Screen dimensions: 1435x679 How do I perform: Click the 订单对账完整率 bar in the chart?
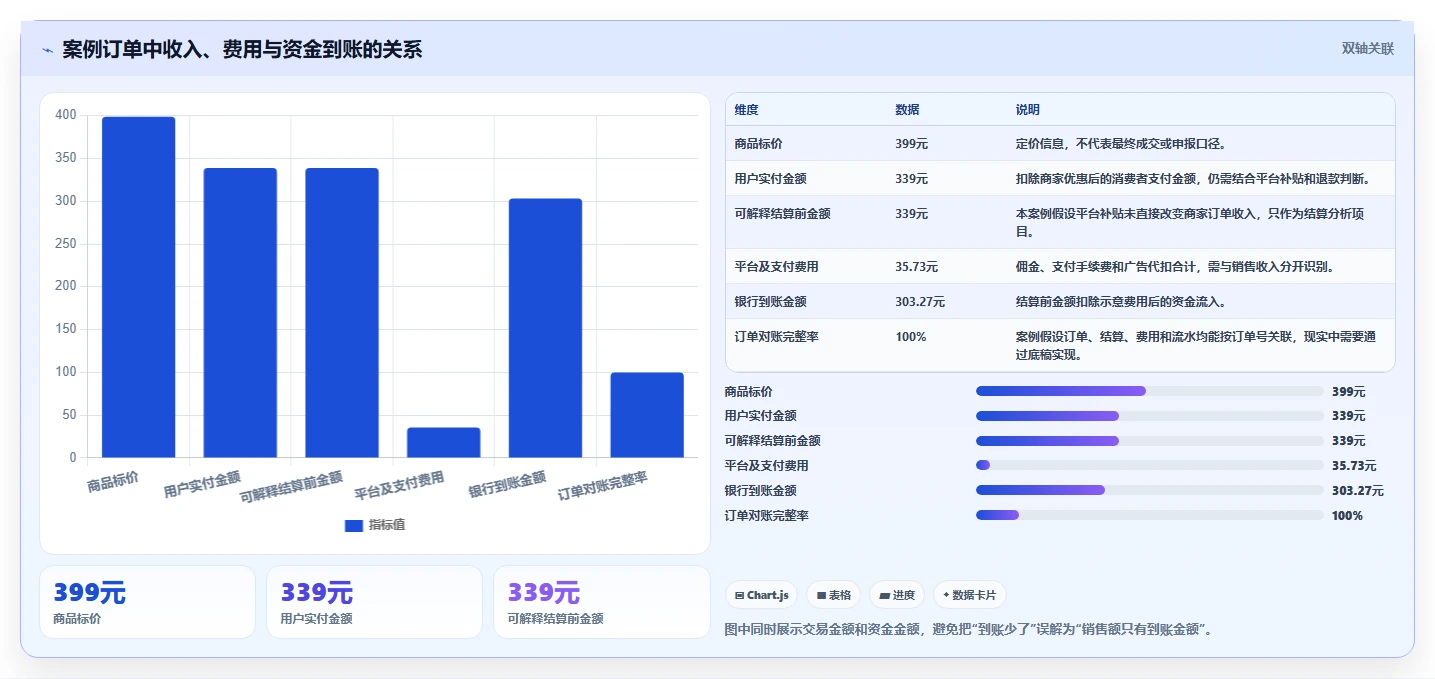[647, 415]
